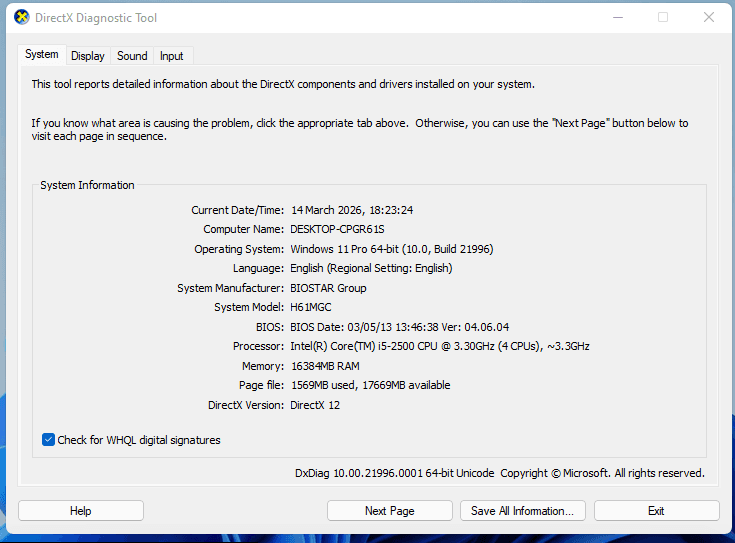Click the Help button
This screenshot has height=543, width=735.
click(x=81, y=511)
